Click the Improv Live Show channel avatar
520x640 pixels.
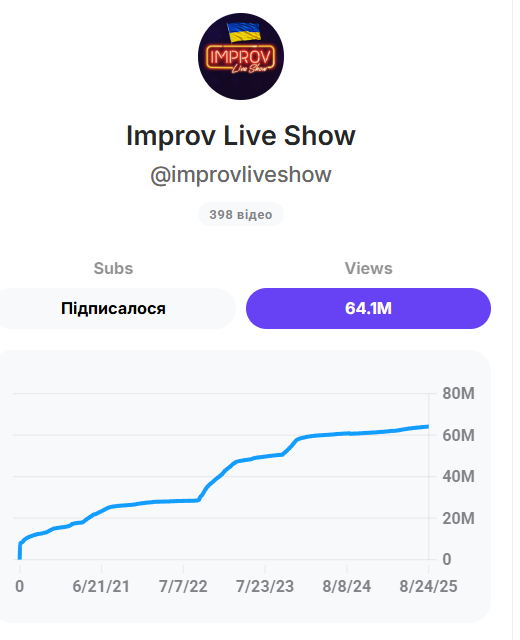click(x=241, y=56)
